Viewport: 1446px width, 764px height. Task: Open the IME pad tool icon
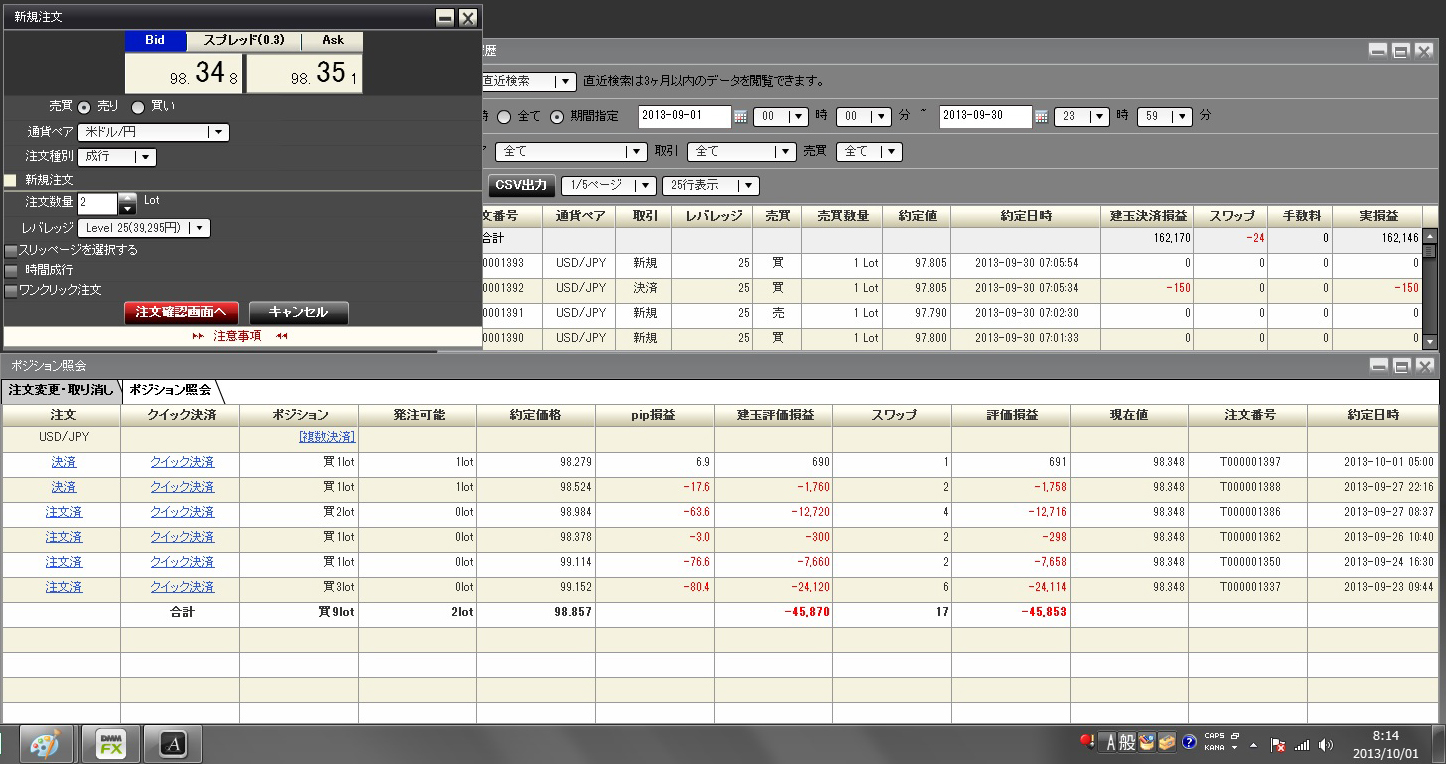coord(1147,743)
